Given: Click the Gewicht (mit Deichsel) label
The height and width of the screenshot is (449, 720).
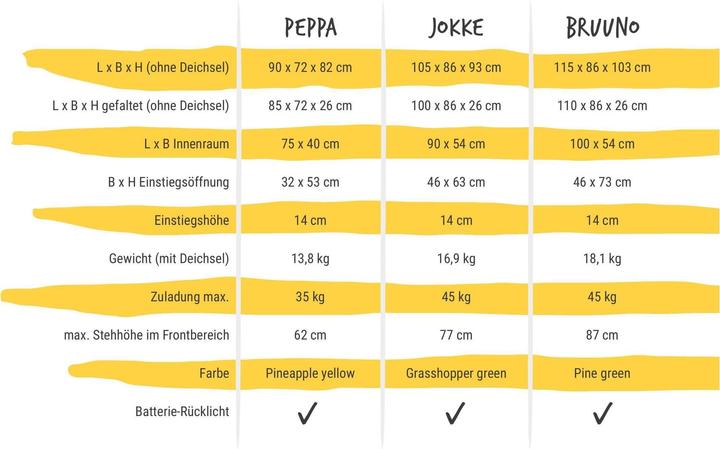Looking at the screenshot, I should (x=169, y=258).
